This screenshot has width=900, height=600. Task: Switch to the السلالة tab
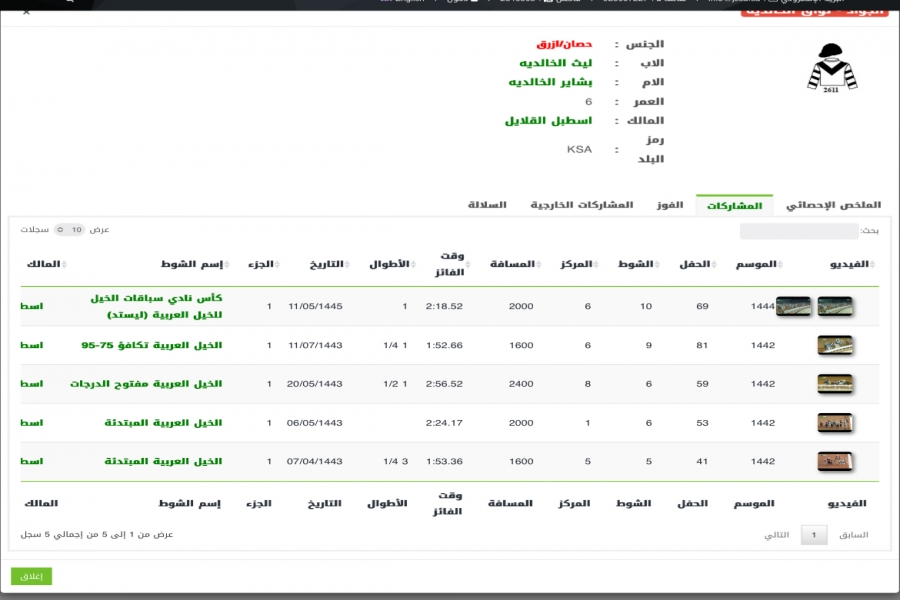488,205
